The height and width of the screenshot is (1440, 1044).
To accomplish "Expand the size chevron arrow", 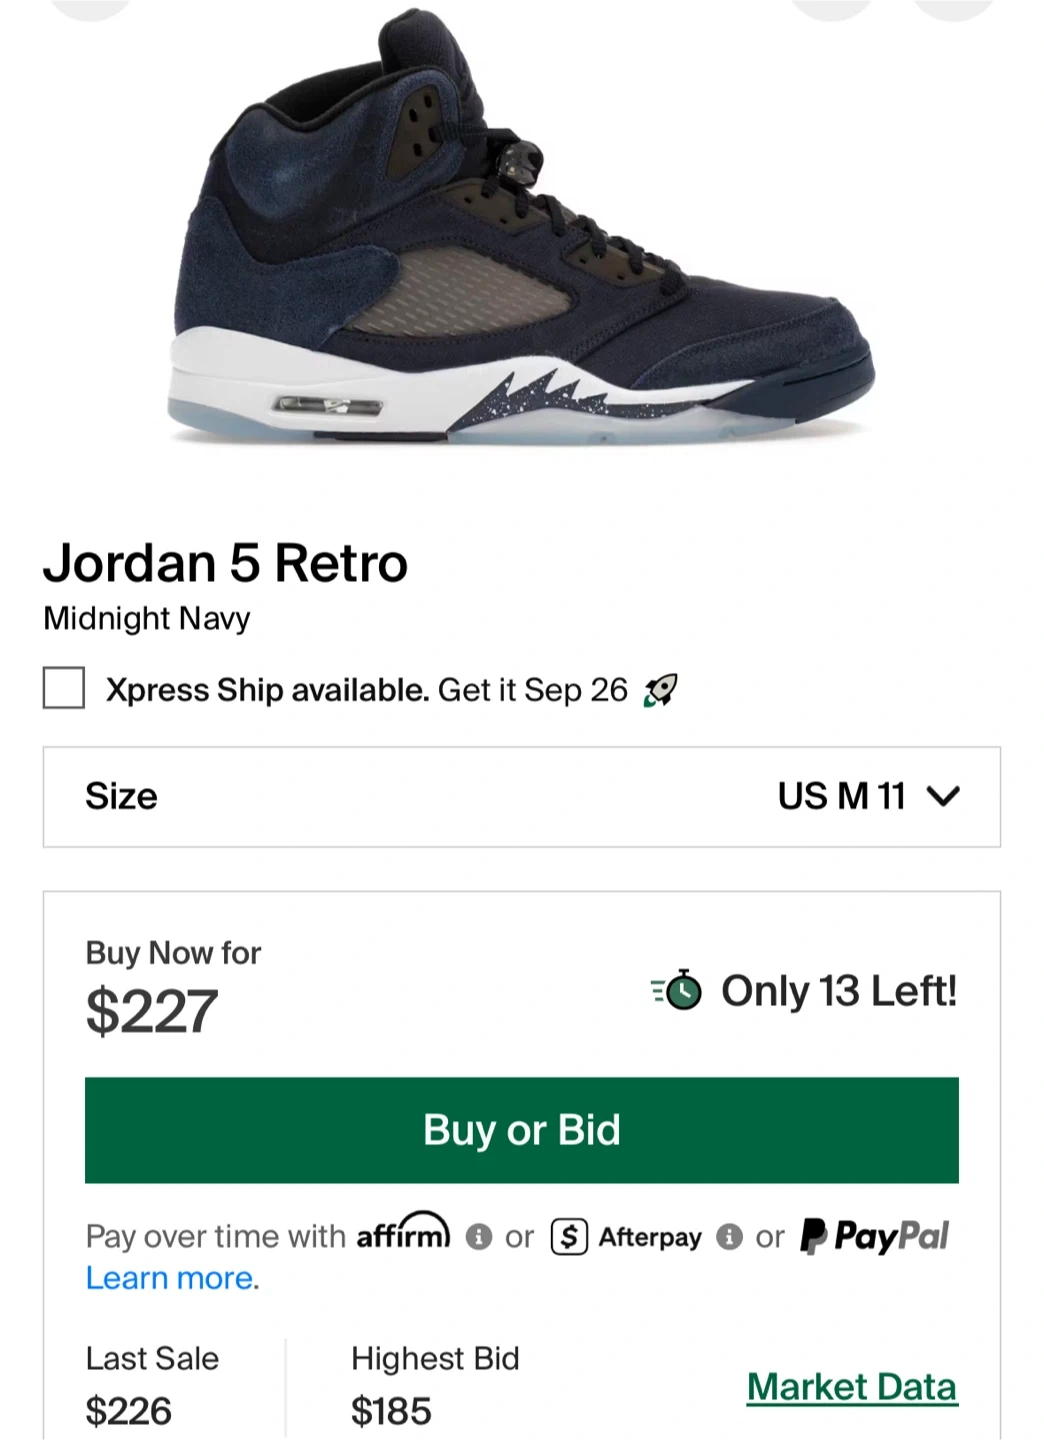I will [x=943, y=797].
